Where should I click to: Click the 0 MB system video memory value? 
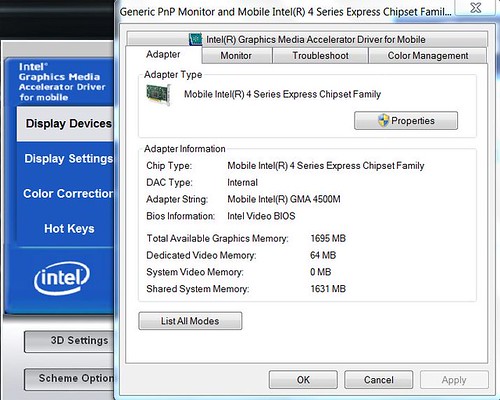321,272
